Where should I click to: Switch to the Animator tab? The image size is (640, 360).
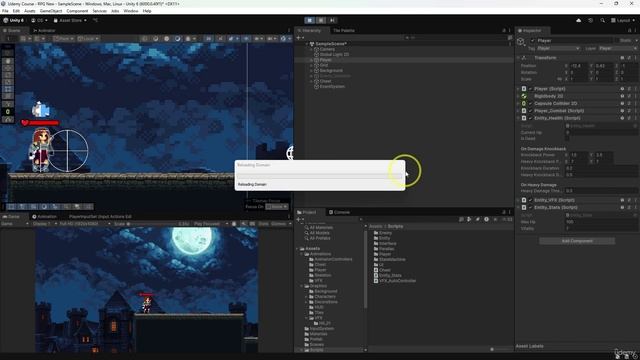point(44,31)
